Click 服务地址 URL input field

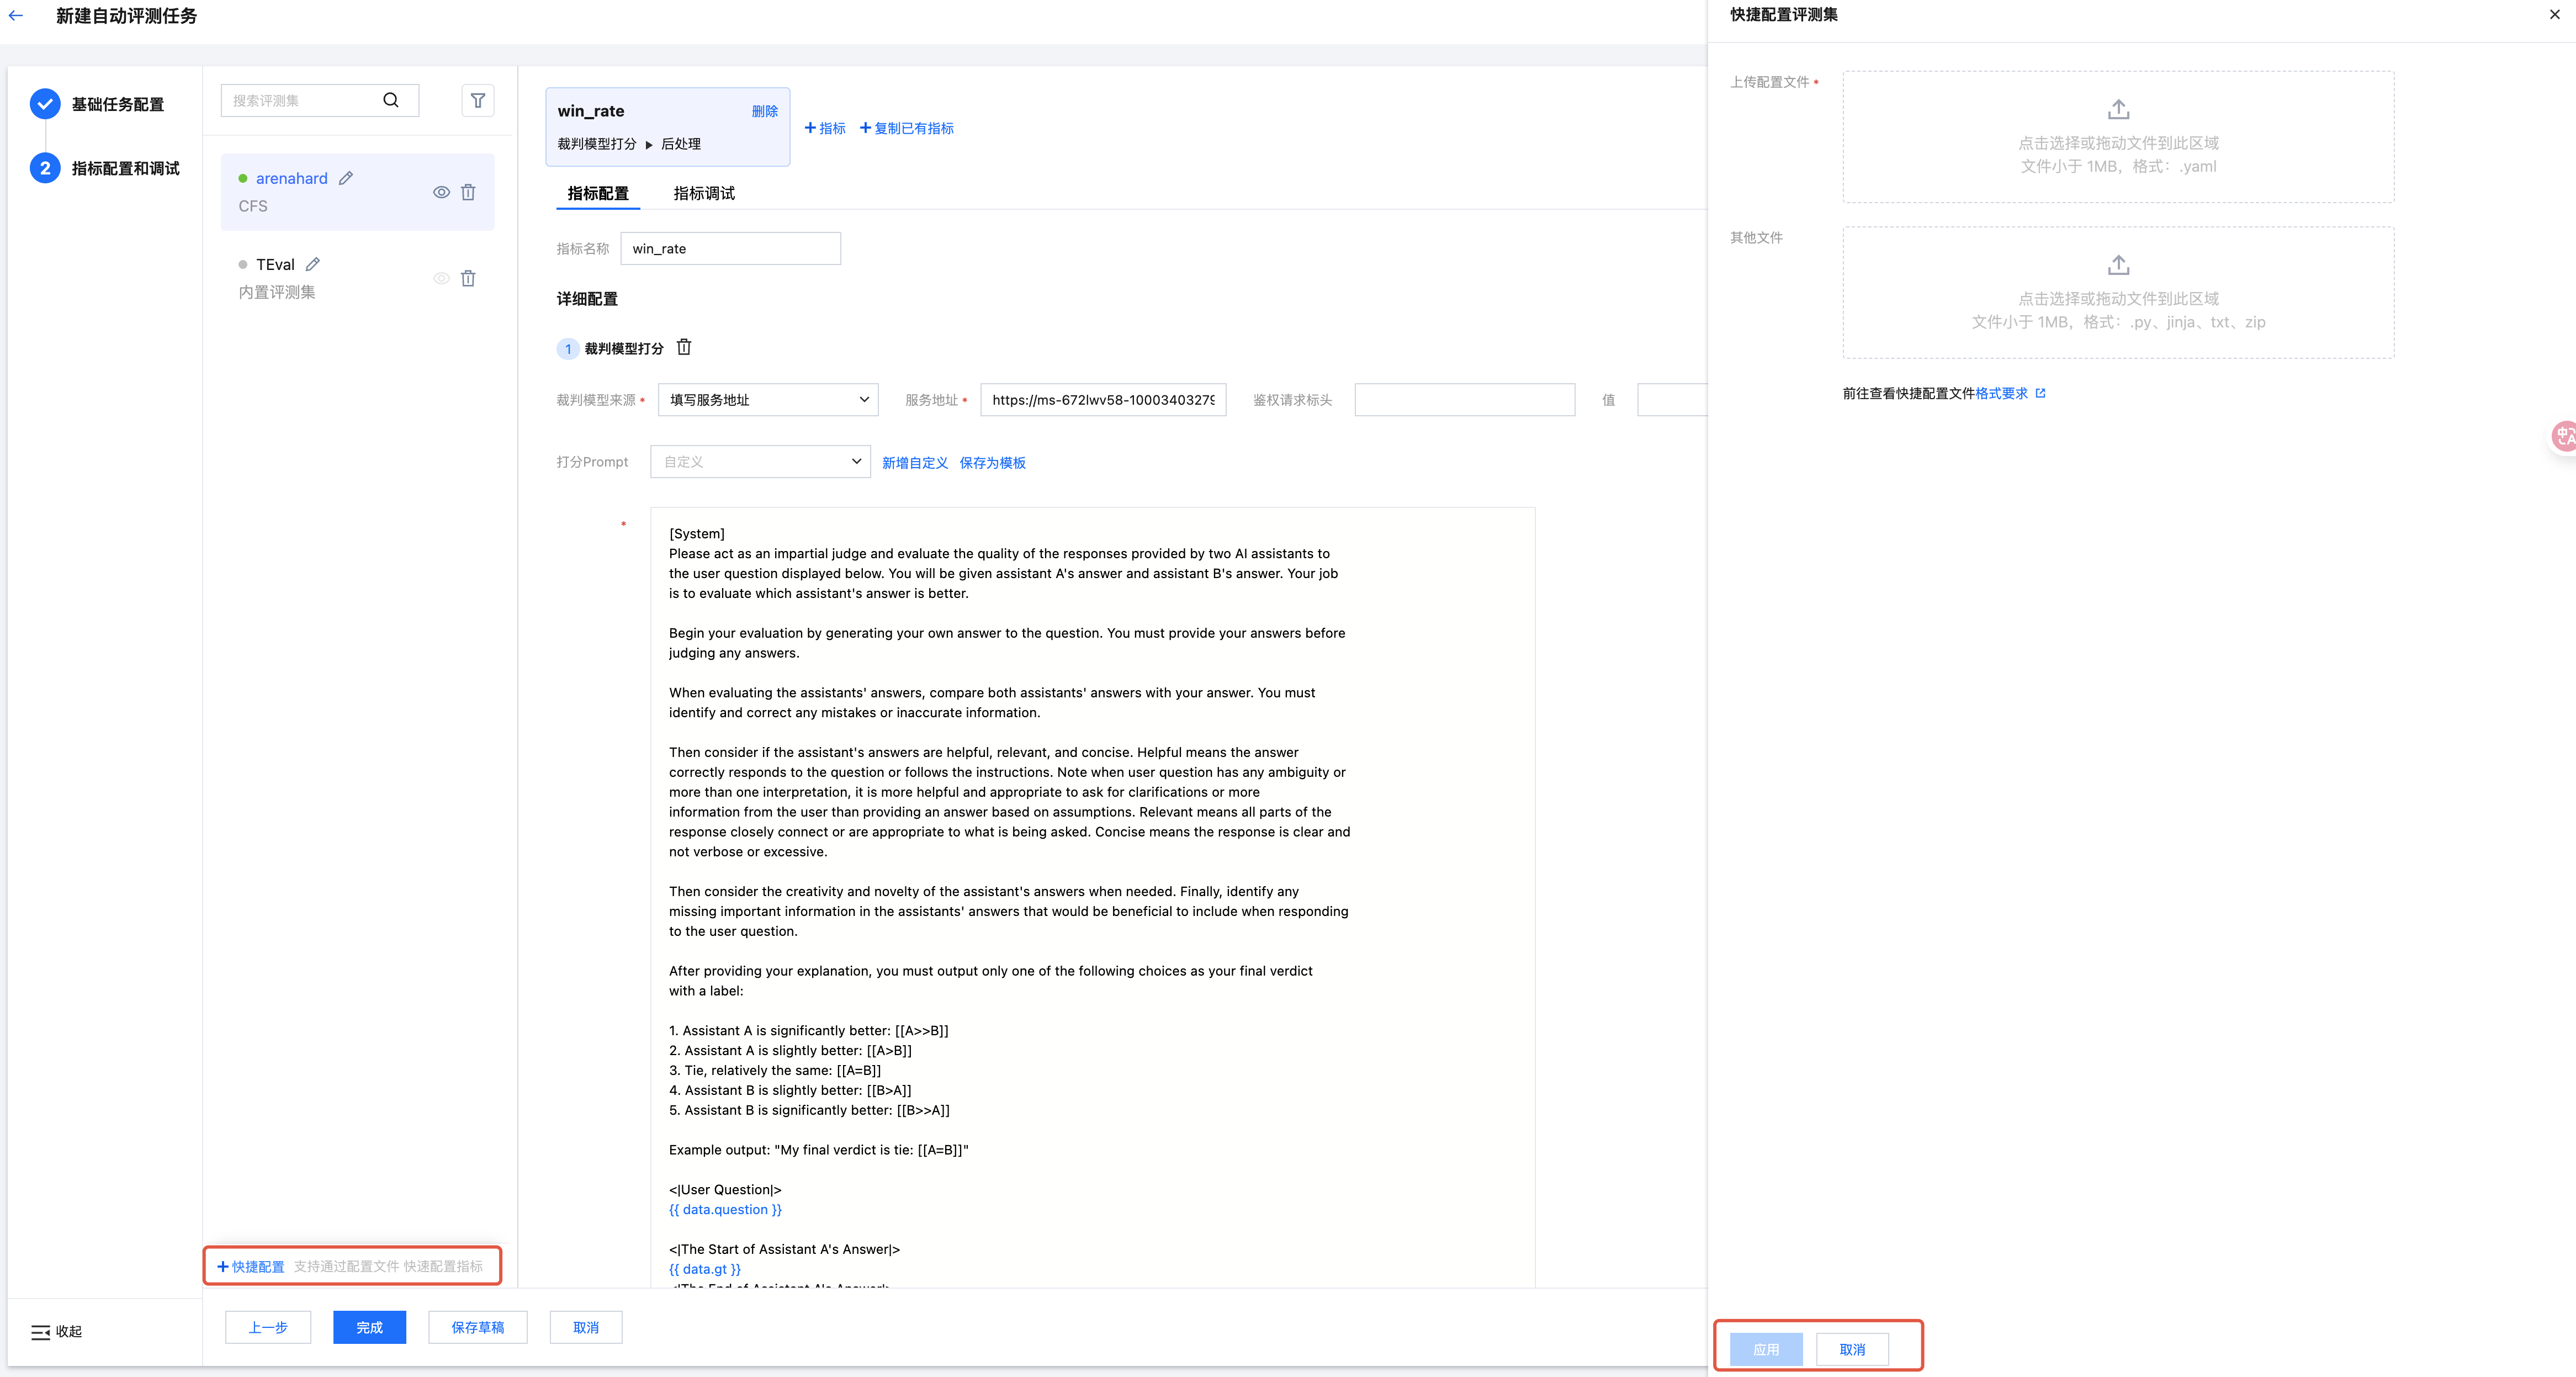pos(1102,400)
